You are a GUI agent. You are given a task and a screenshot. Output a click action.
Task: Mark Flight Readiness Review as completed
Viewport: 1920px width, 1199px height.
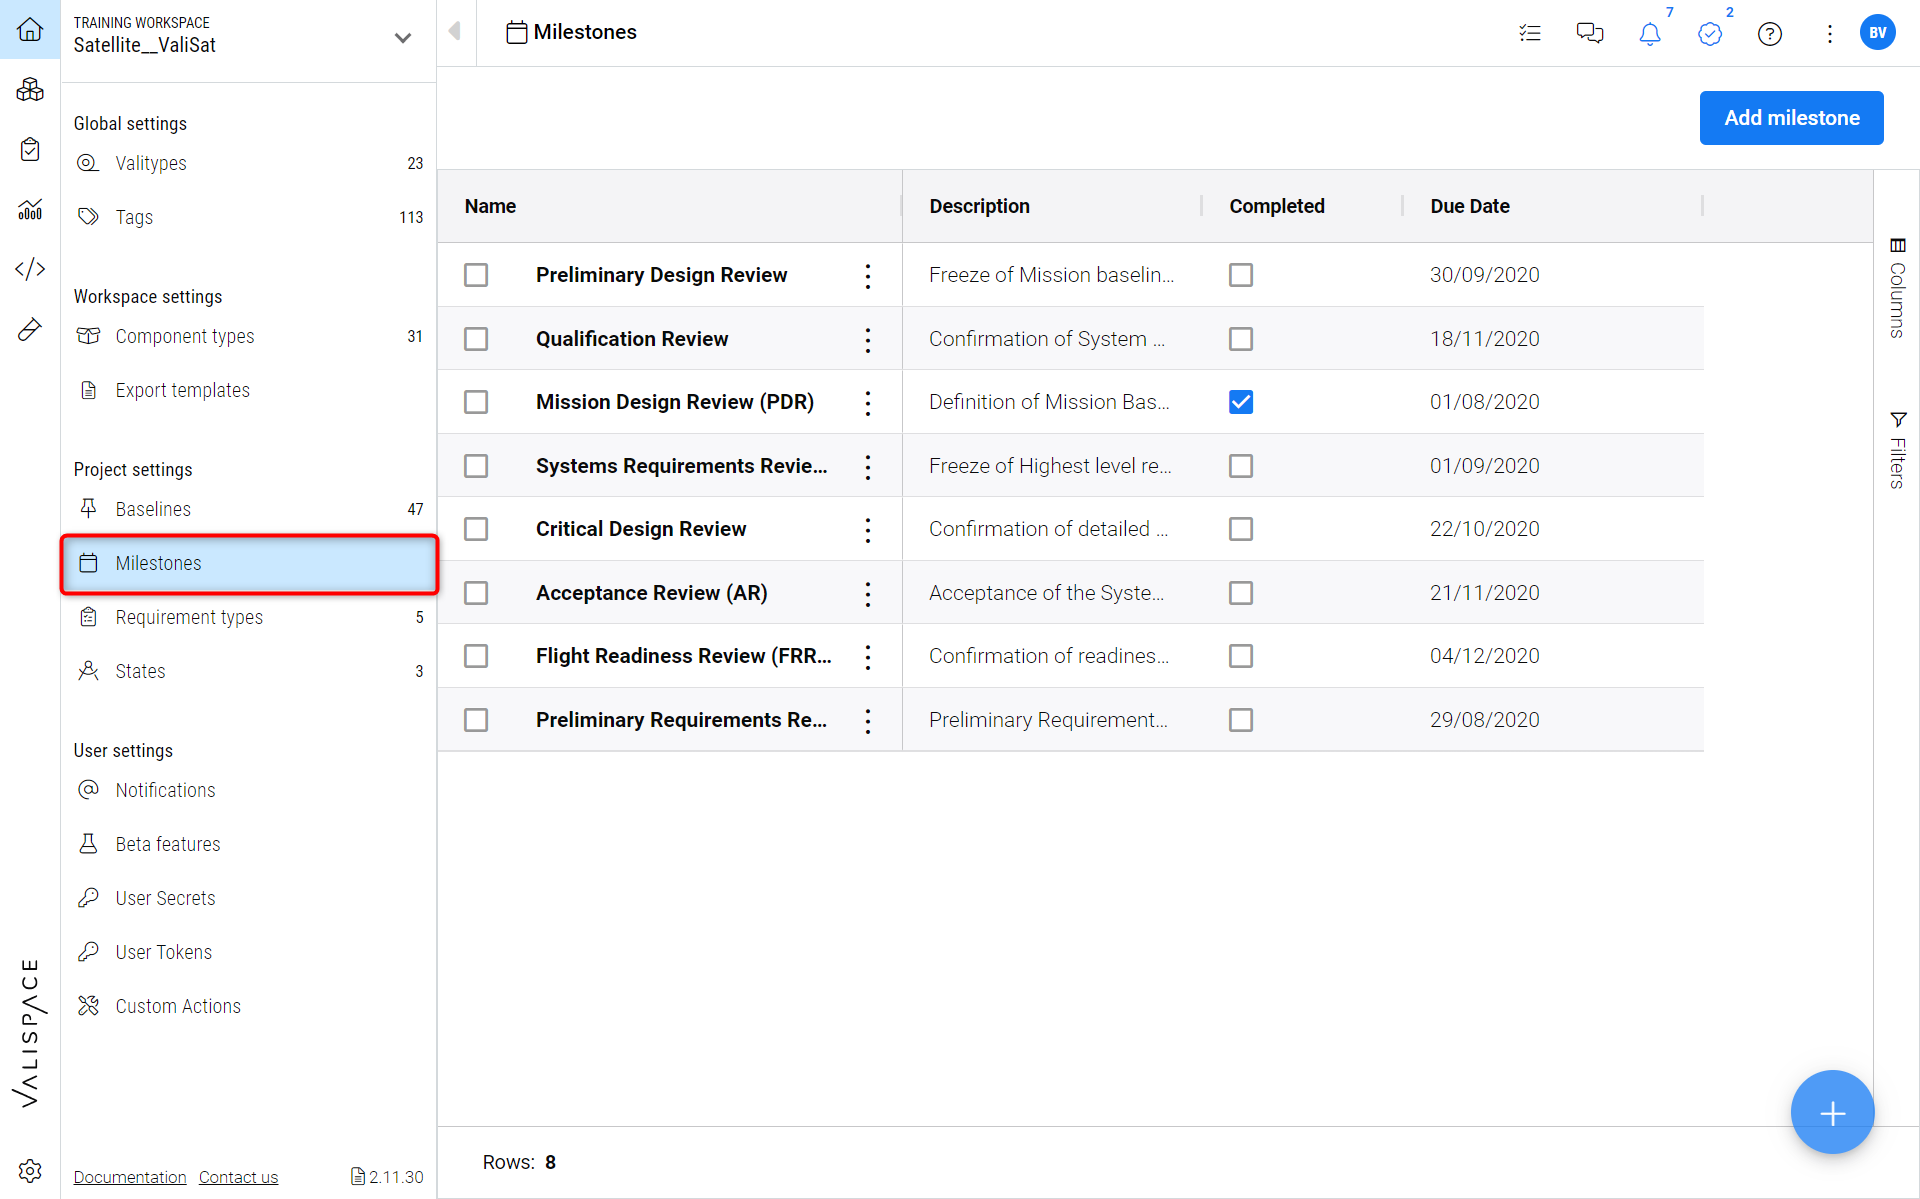(1241, 656)
